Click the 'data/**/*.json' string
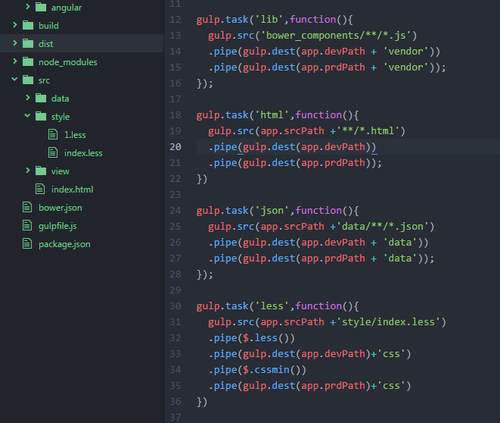The width and height of the screenshot is (500, 423). point(382,226)
